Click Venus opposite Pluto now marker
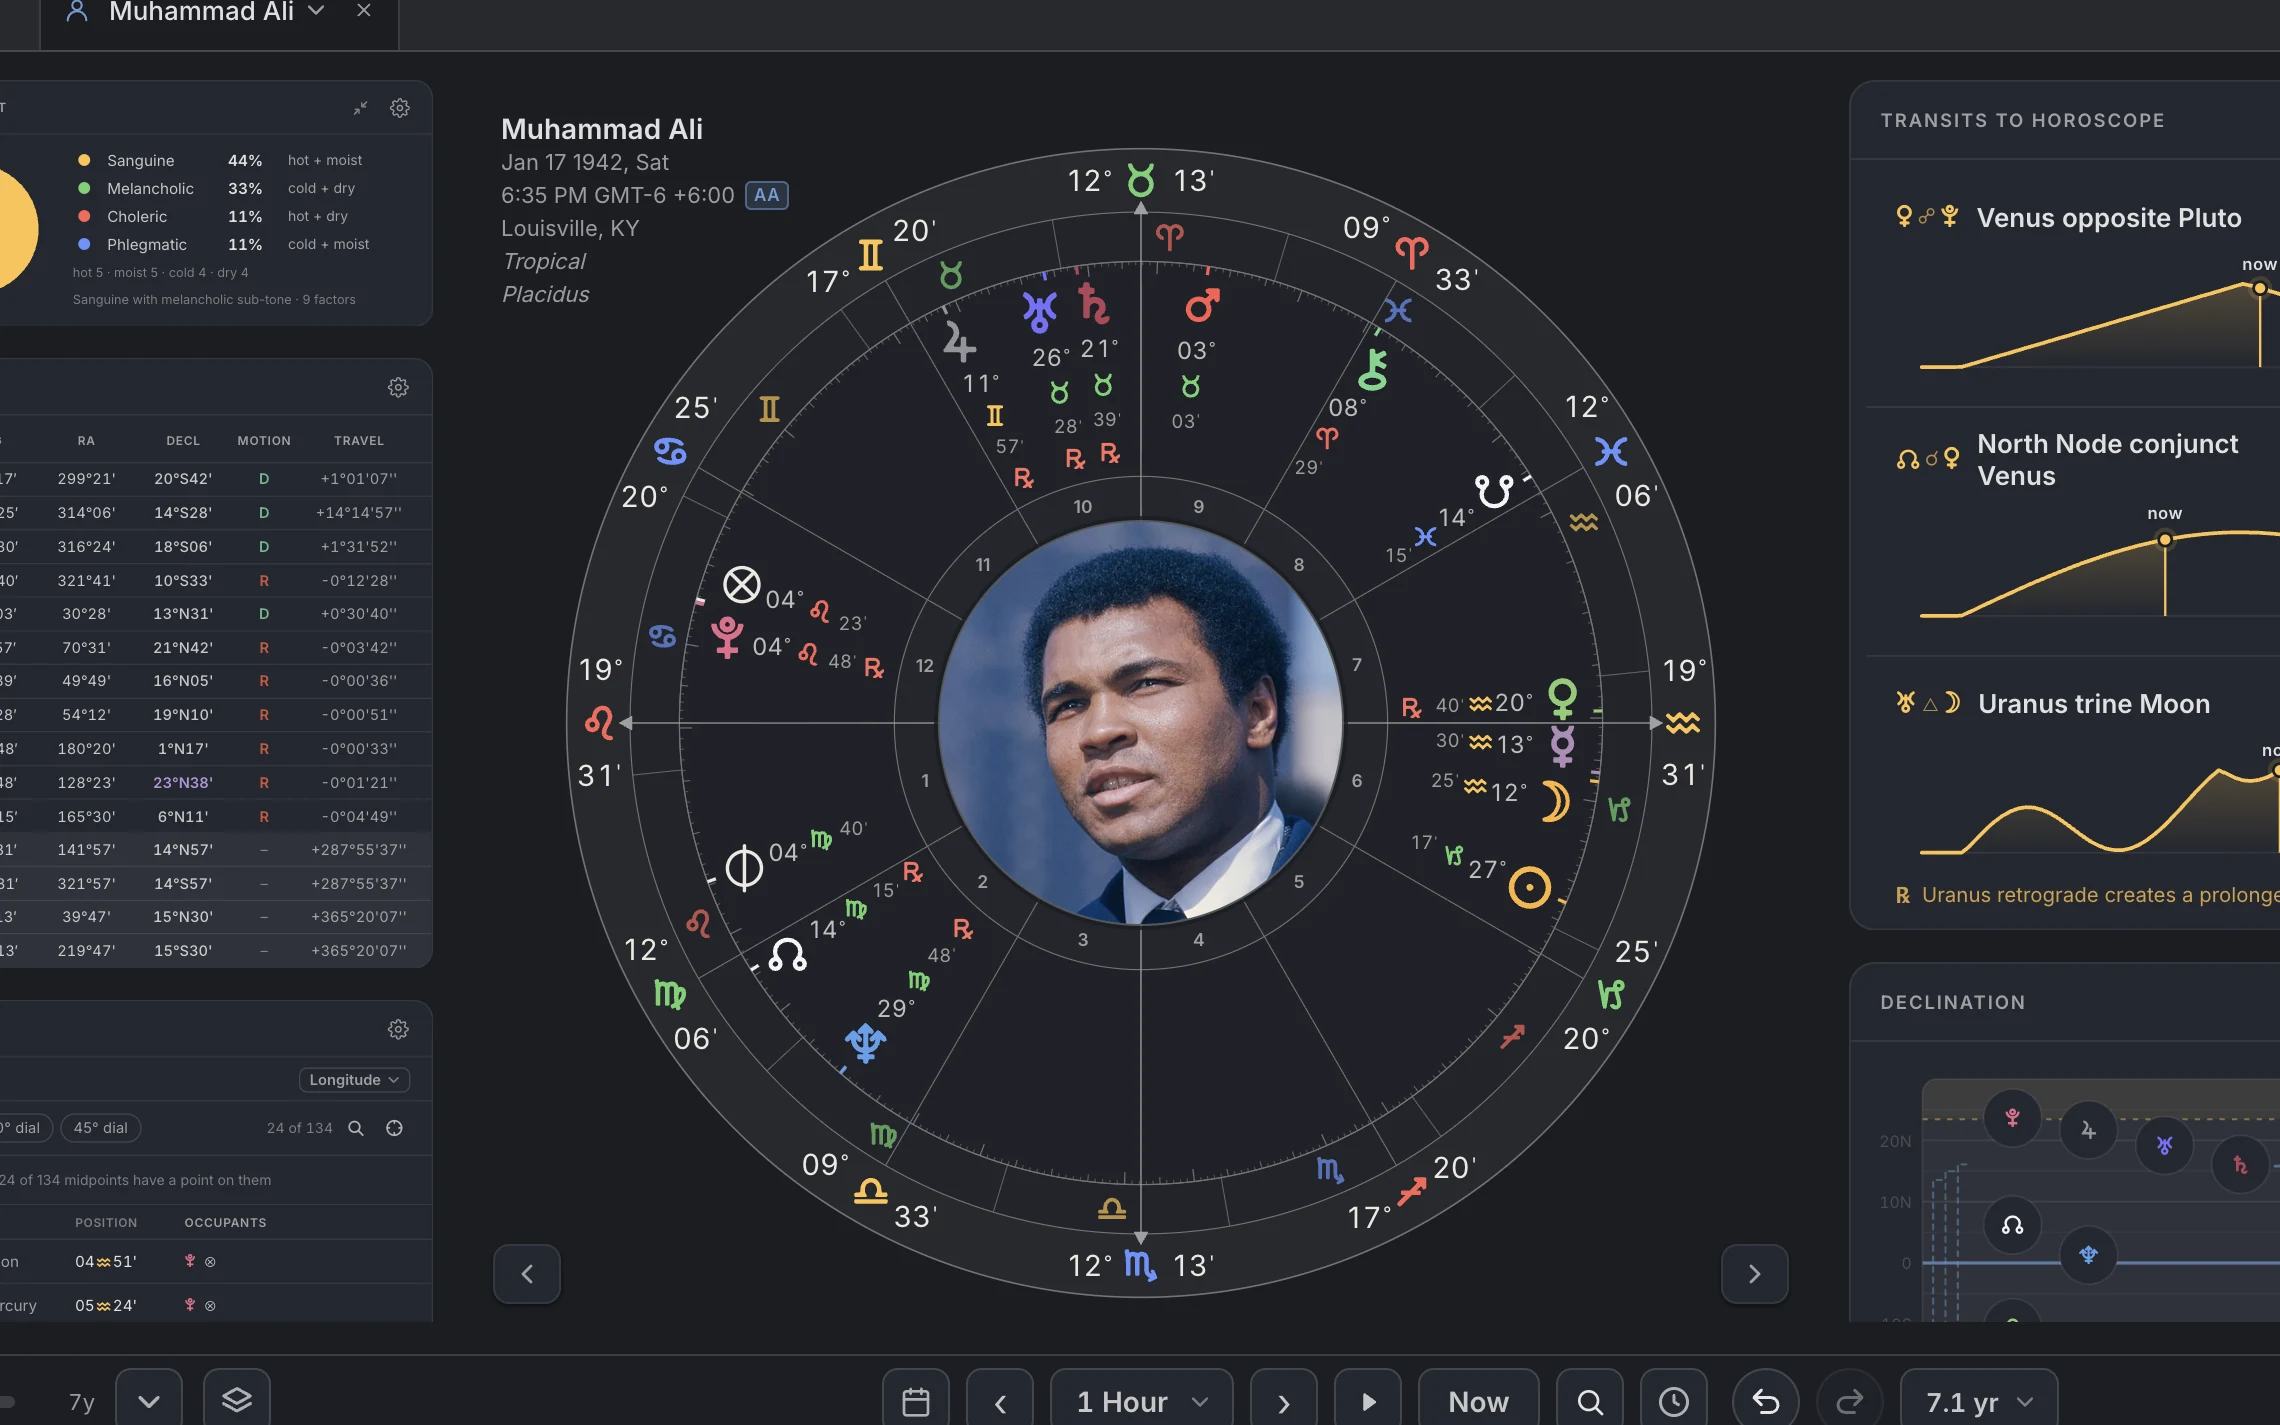2280x1425 pixels. 2259,288
